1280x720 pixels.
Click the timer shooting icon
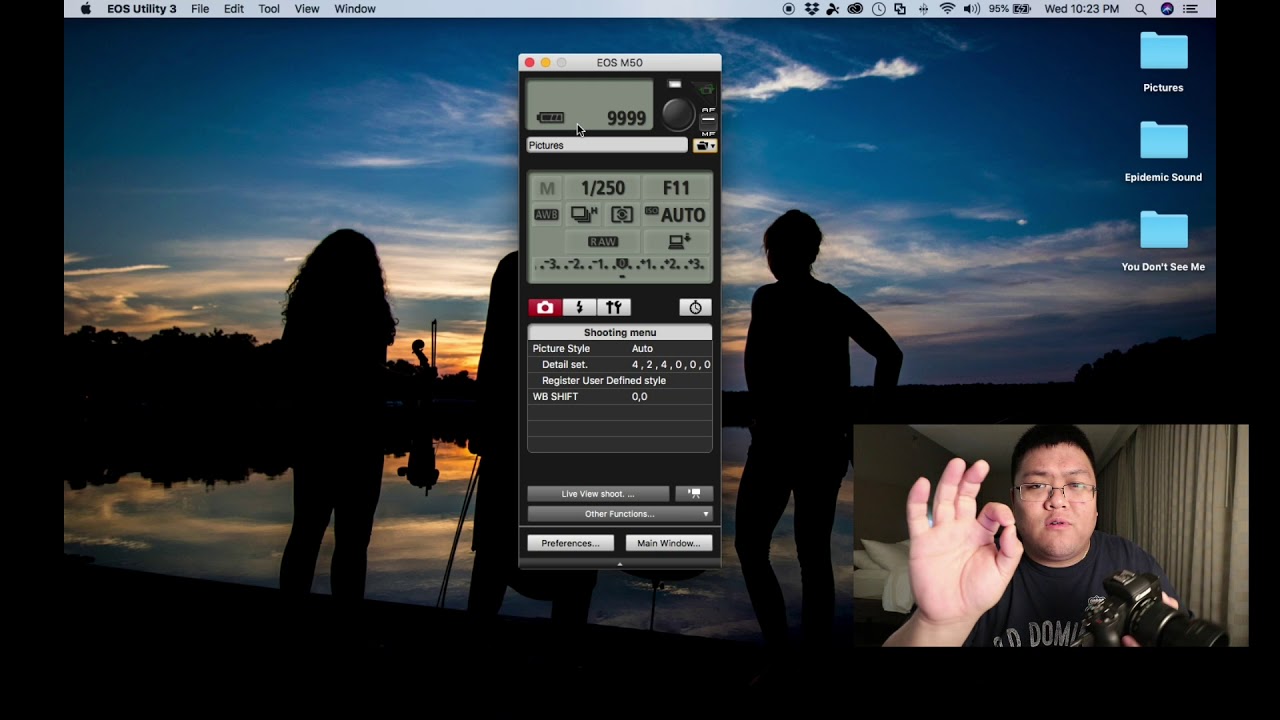pyautogui.click(x=695, y=308)
